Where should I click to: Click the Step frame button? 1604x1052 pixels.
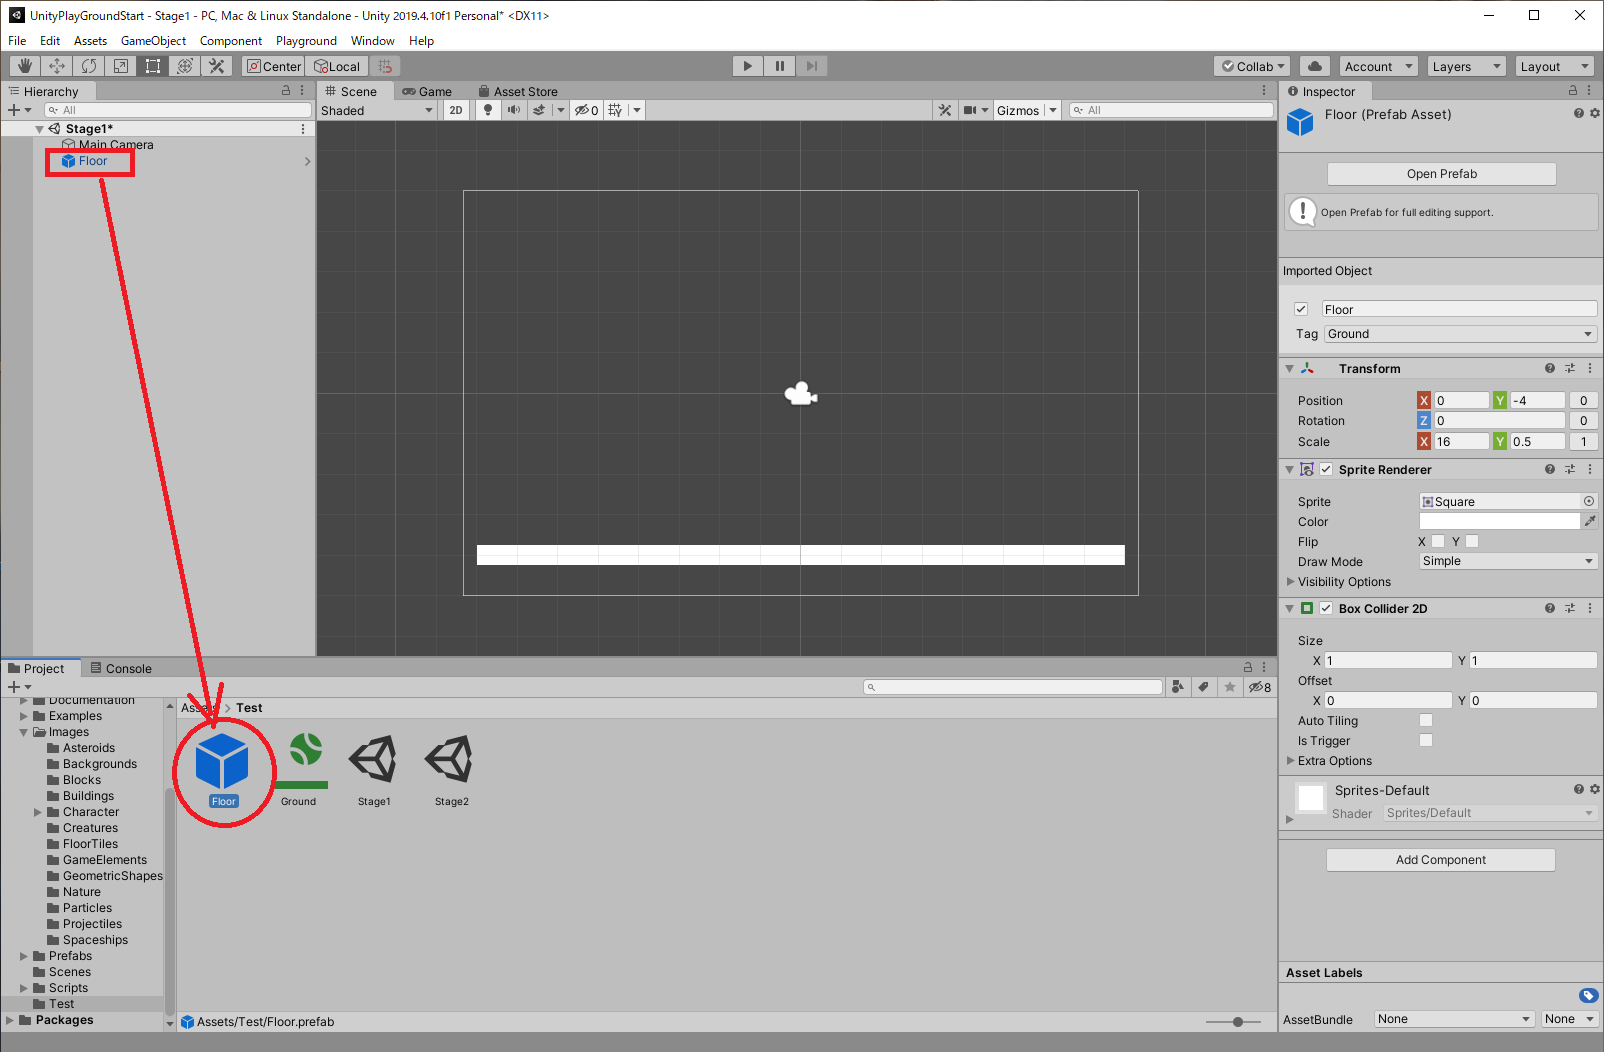pyautogui.click(x=812, y=66)
